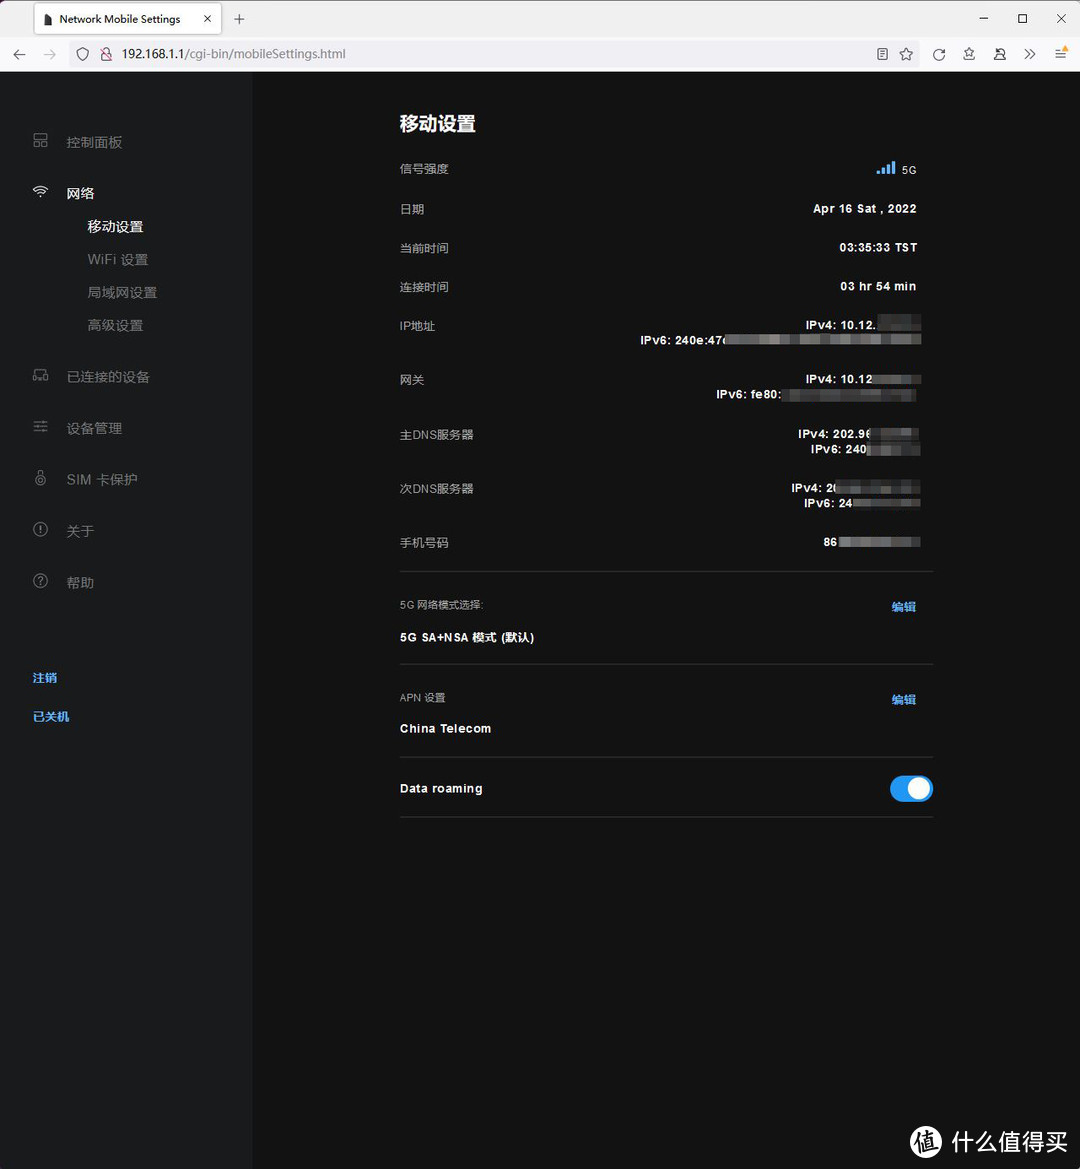The height and width of the screenshot is (1169, 1080).
Task: Click the IP地址 label
Action: [x=417, y=326]
